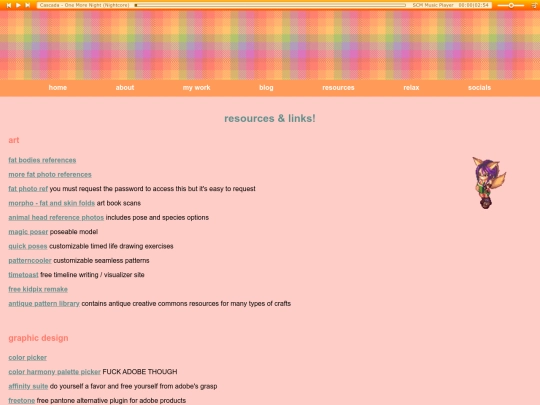Image resolution: width=540 pixels, height=405 pixels.
Task: Click the fox character pixel sprite
Action: point(489,183)
